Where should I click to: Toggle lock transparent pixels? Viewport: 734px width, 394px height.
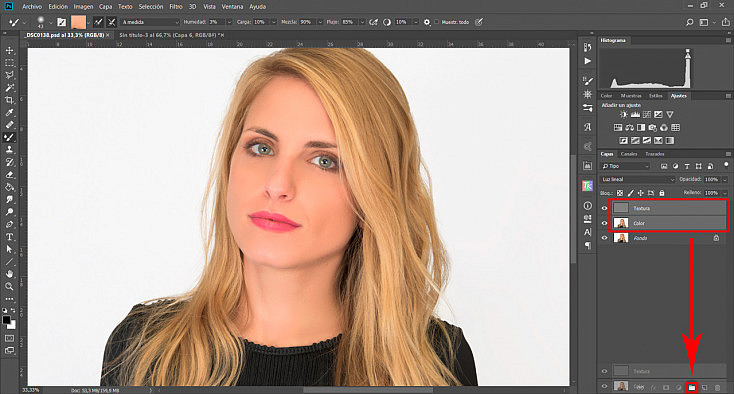pyautogui.click(x=620, y=193)
